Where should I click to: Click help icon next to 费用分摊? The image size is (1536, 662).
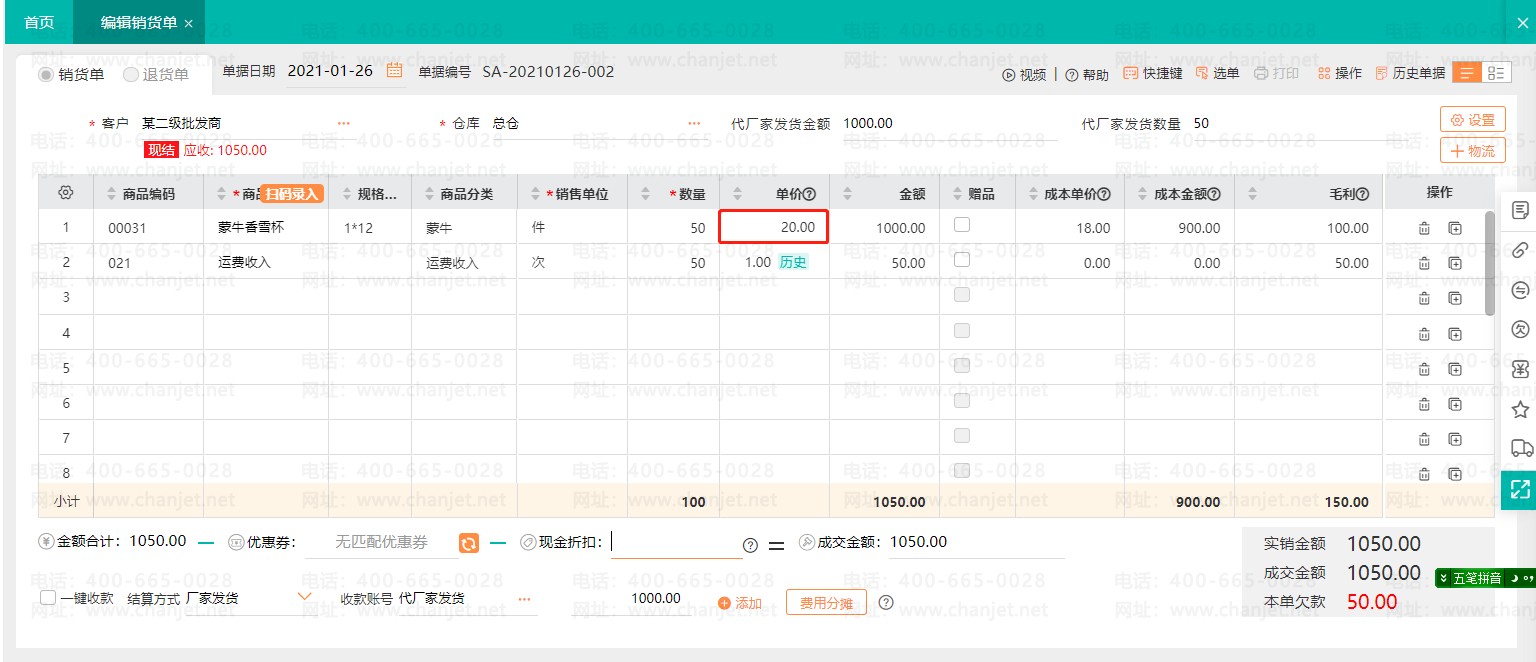pyautogui.click(x=885, y=602)
